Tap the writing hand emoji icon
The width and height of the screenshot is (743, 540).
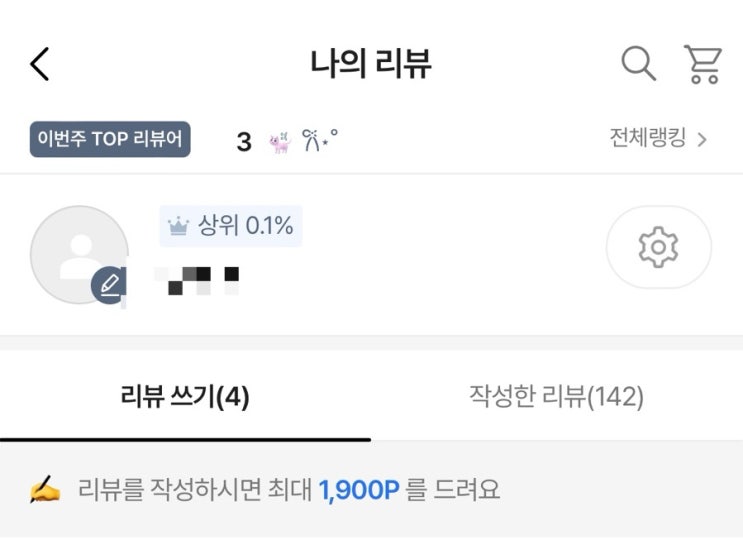pyautogui.click(x=45, y=490)
